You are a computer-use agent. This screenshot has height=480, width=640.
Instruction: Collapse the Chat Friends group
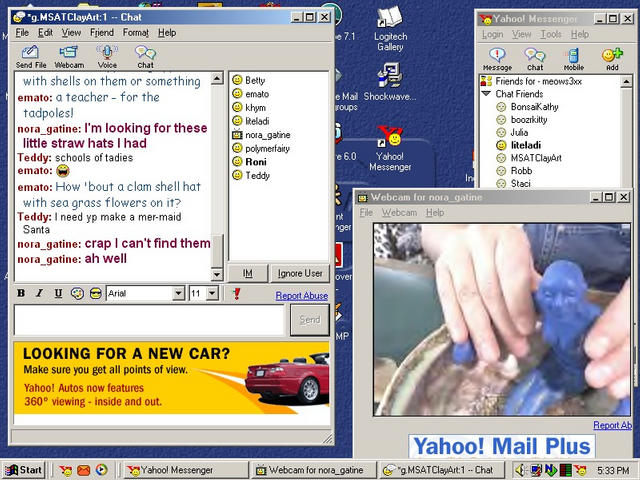[486, 94]
